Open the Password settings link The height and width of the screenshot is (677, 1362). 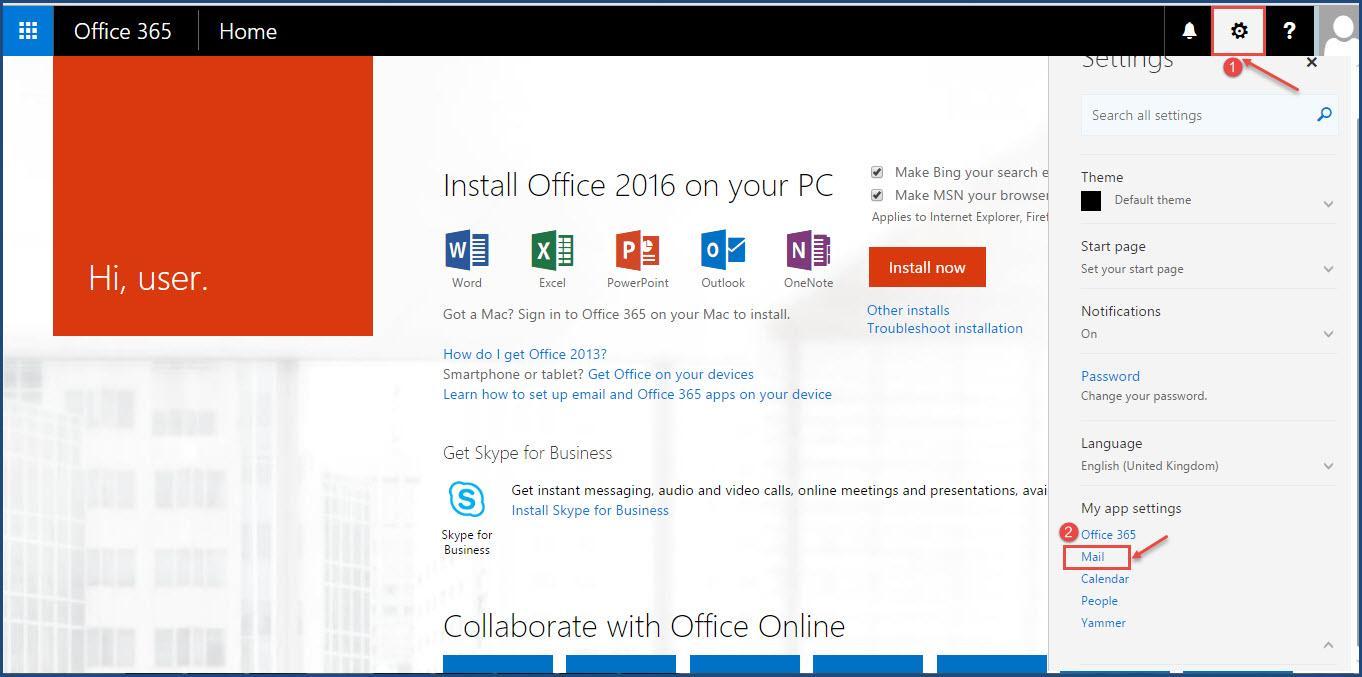click(x=1110, y=376)
